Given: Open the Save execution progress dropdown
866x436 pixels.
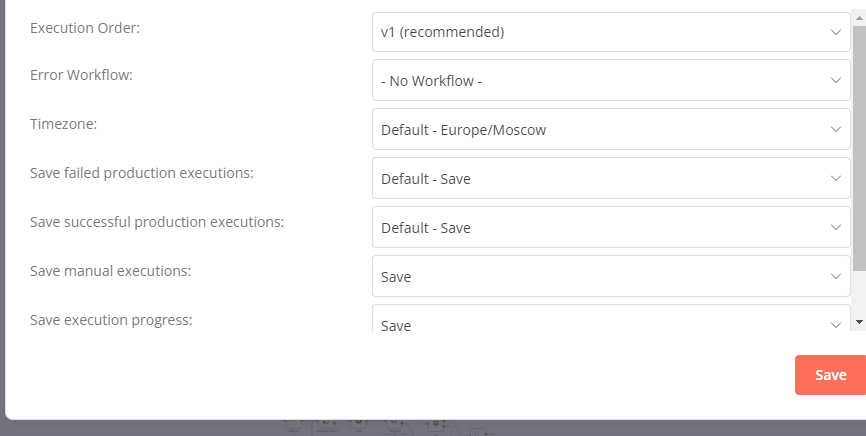Looking at the screenshot, I should click(611, 318).
